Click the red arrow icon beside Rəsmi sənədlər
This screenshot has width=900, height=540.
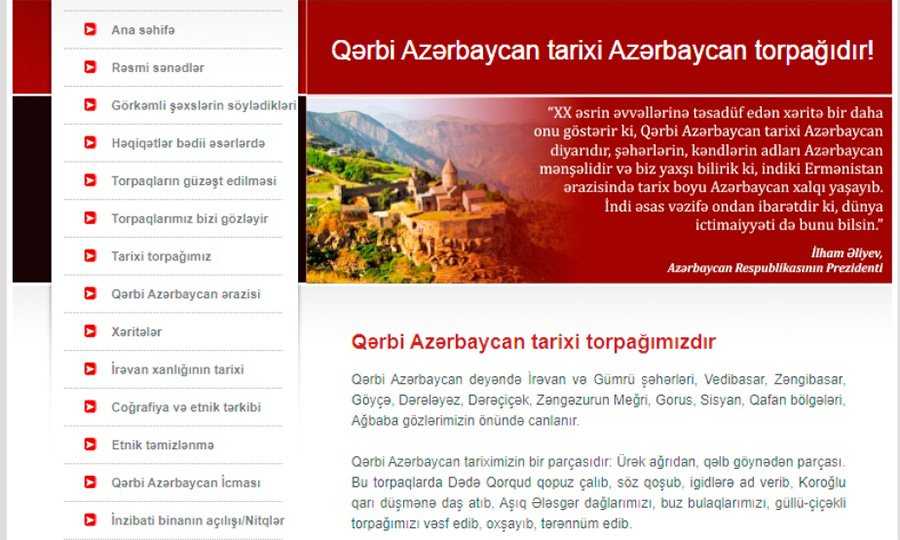click(x=90, y=67)
